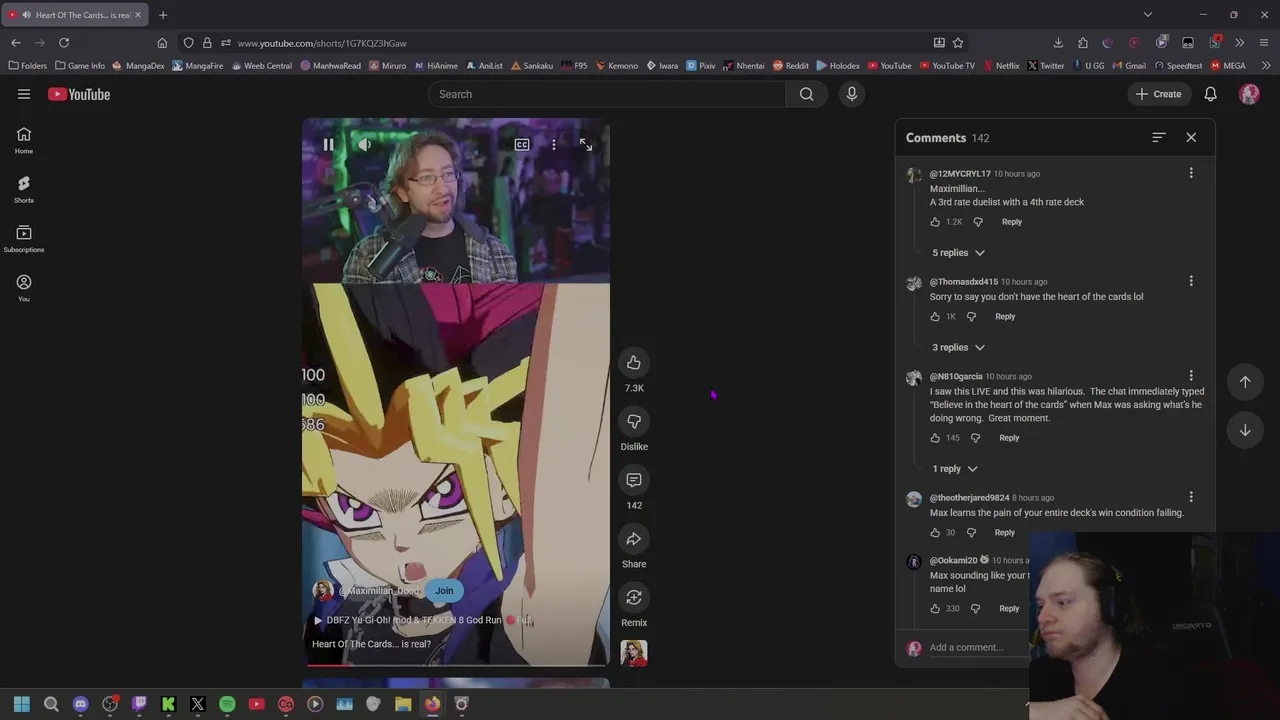Click the browser address bar URL
The height and width of the screenshot is (720, 1280).
[322, 43]
